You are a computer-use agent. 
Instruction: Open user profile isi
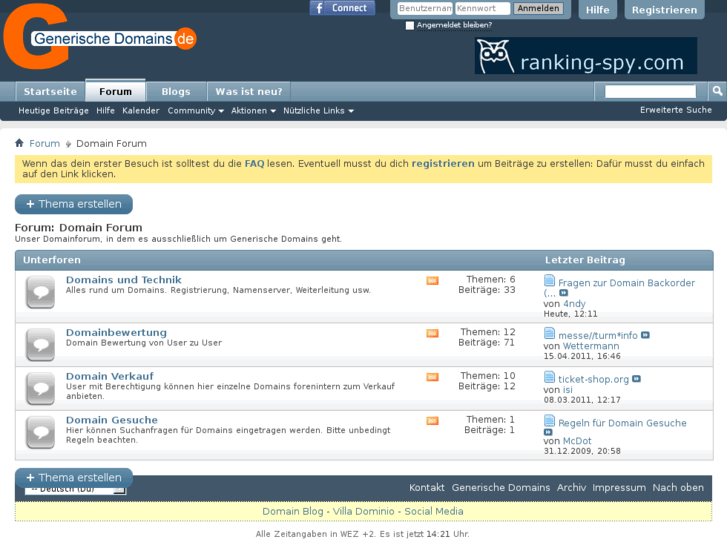click(568, 390)
